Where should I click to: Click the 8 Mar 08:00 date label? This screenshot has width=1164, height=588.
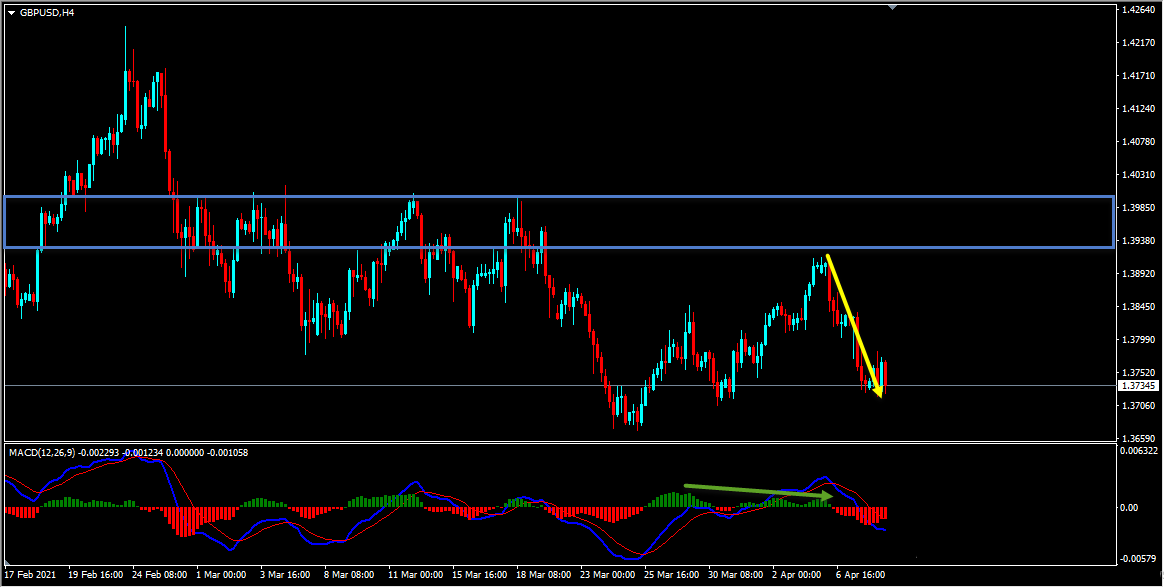click(349, 575)
